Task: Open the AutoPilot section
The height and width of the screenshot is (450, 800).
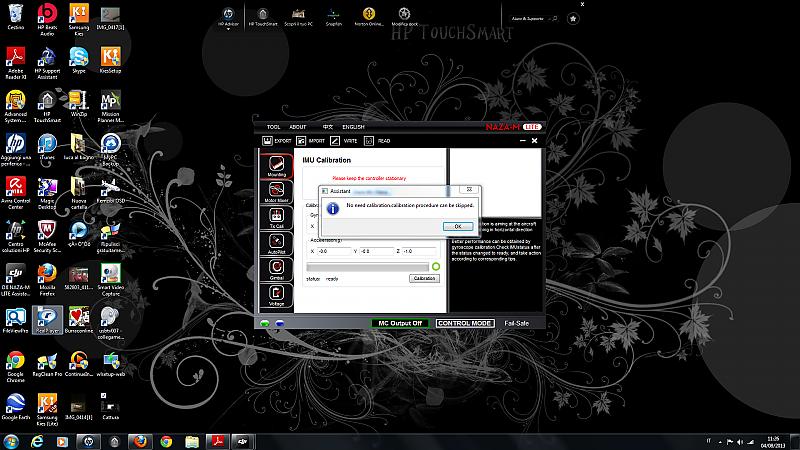Action: point(277,243)
